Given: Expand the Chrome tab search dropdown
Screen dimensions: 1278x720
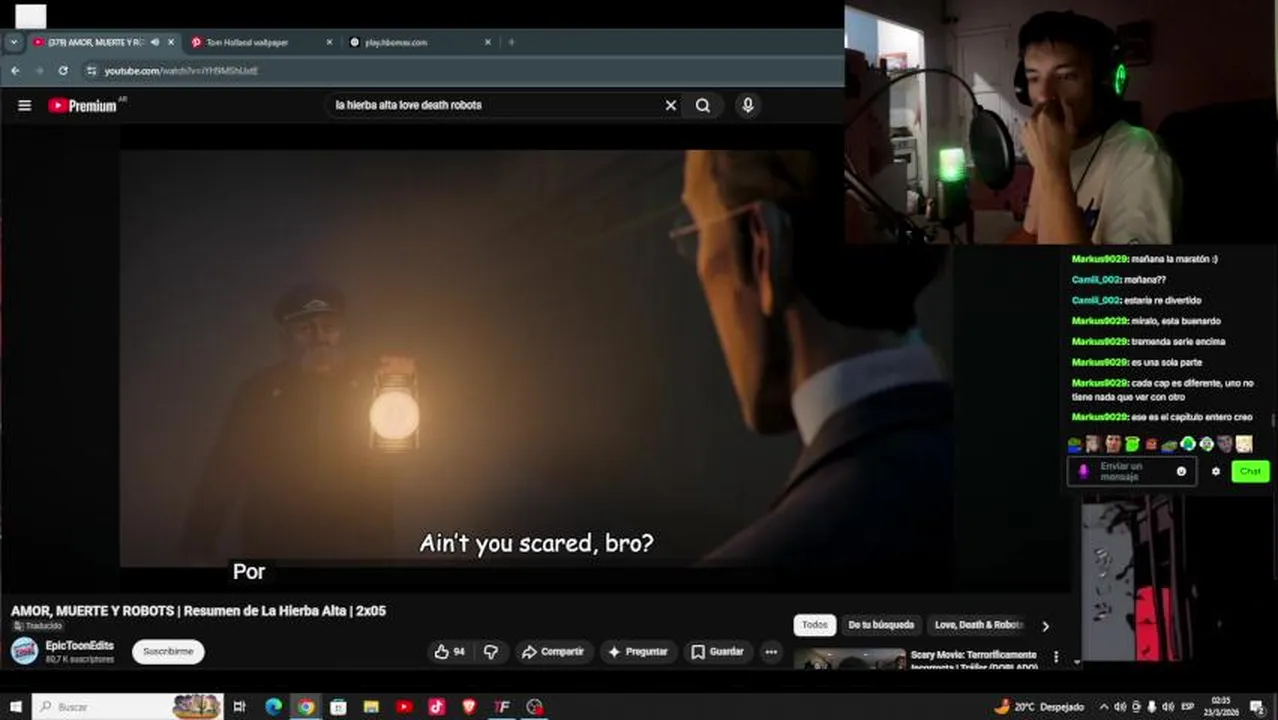Looking at the screenshot, I should pyautogui.click(x=14, y=42).
